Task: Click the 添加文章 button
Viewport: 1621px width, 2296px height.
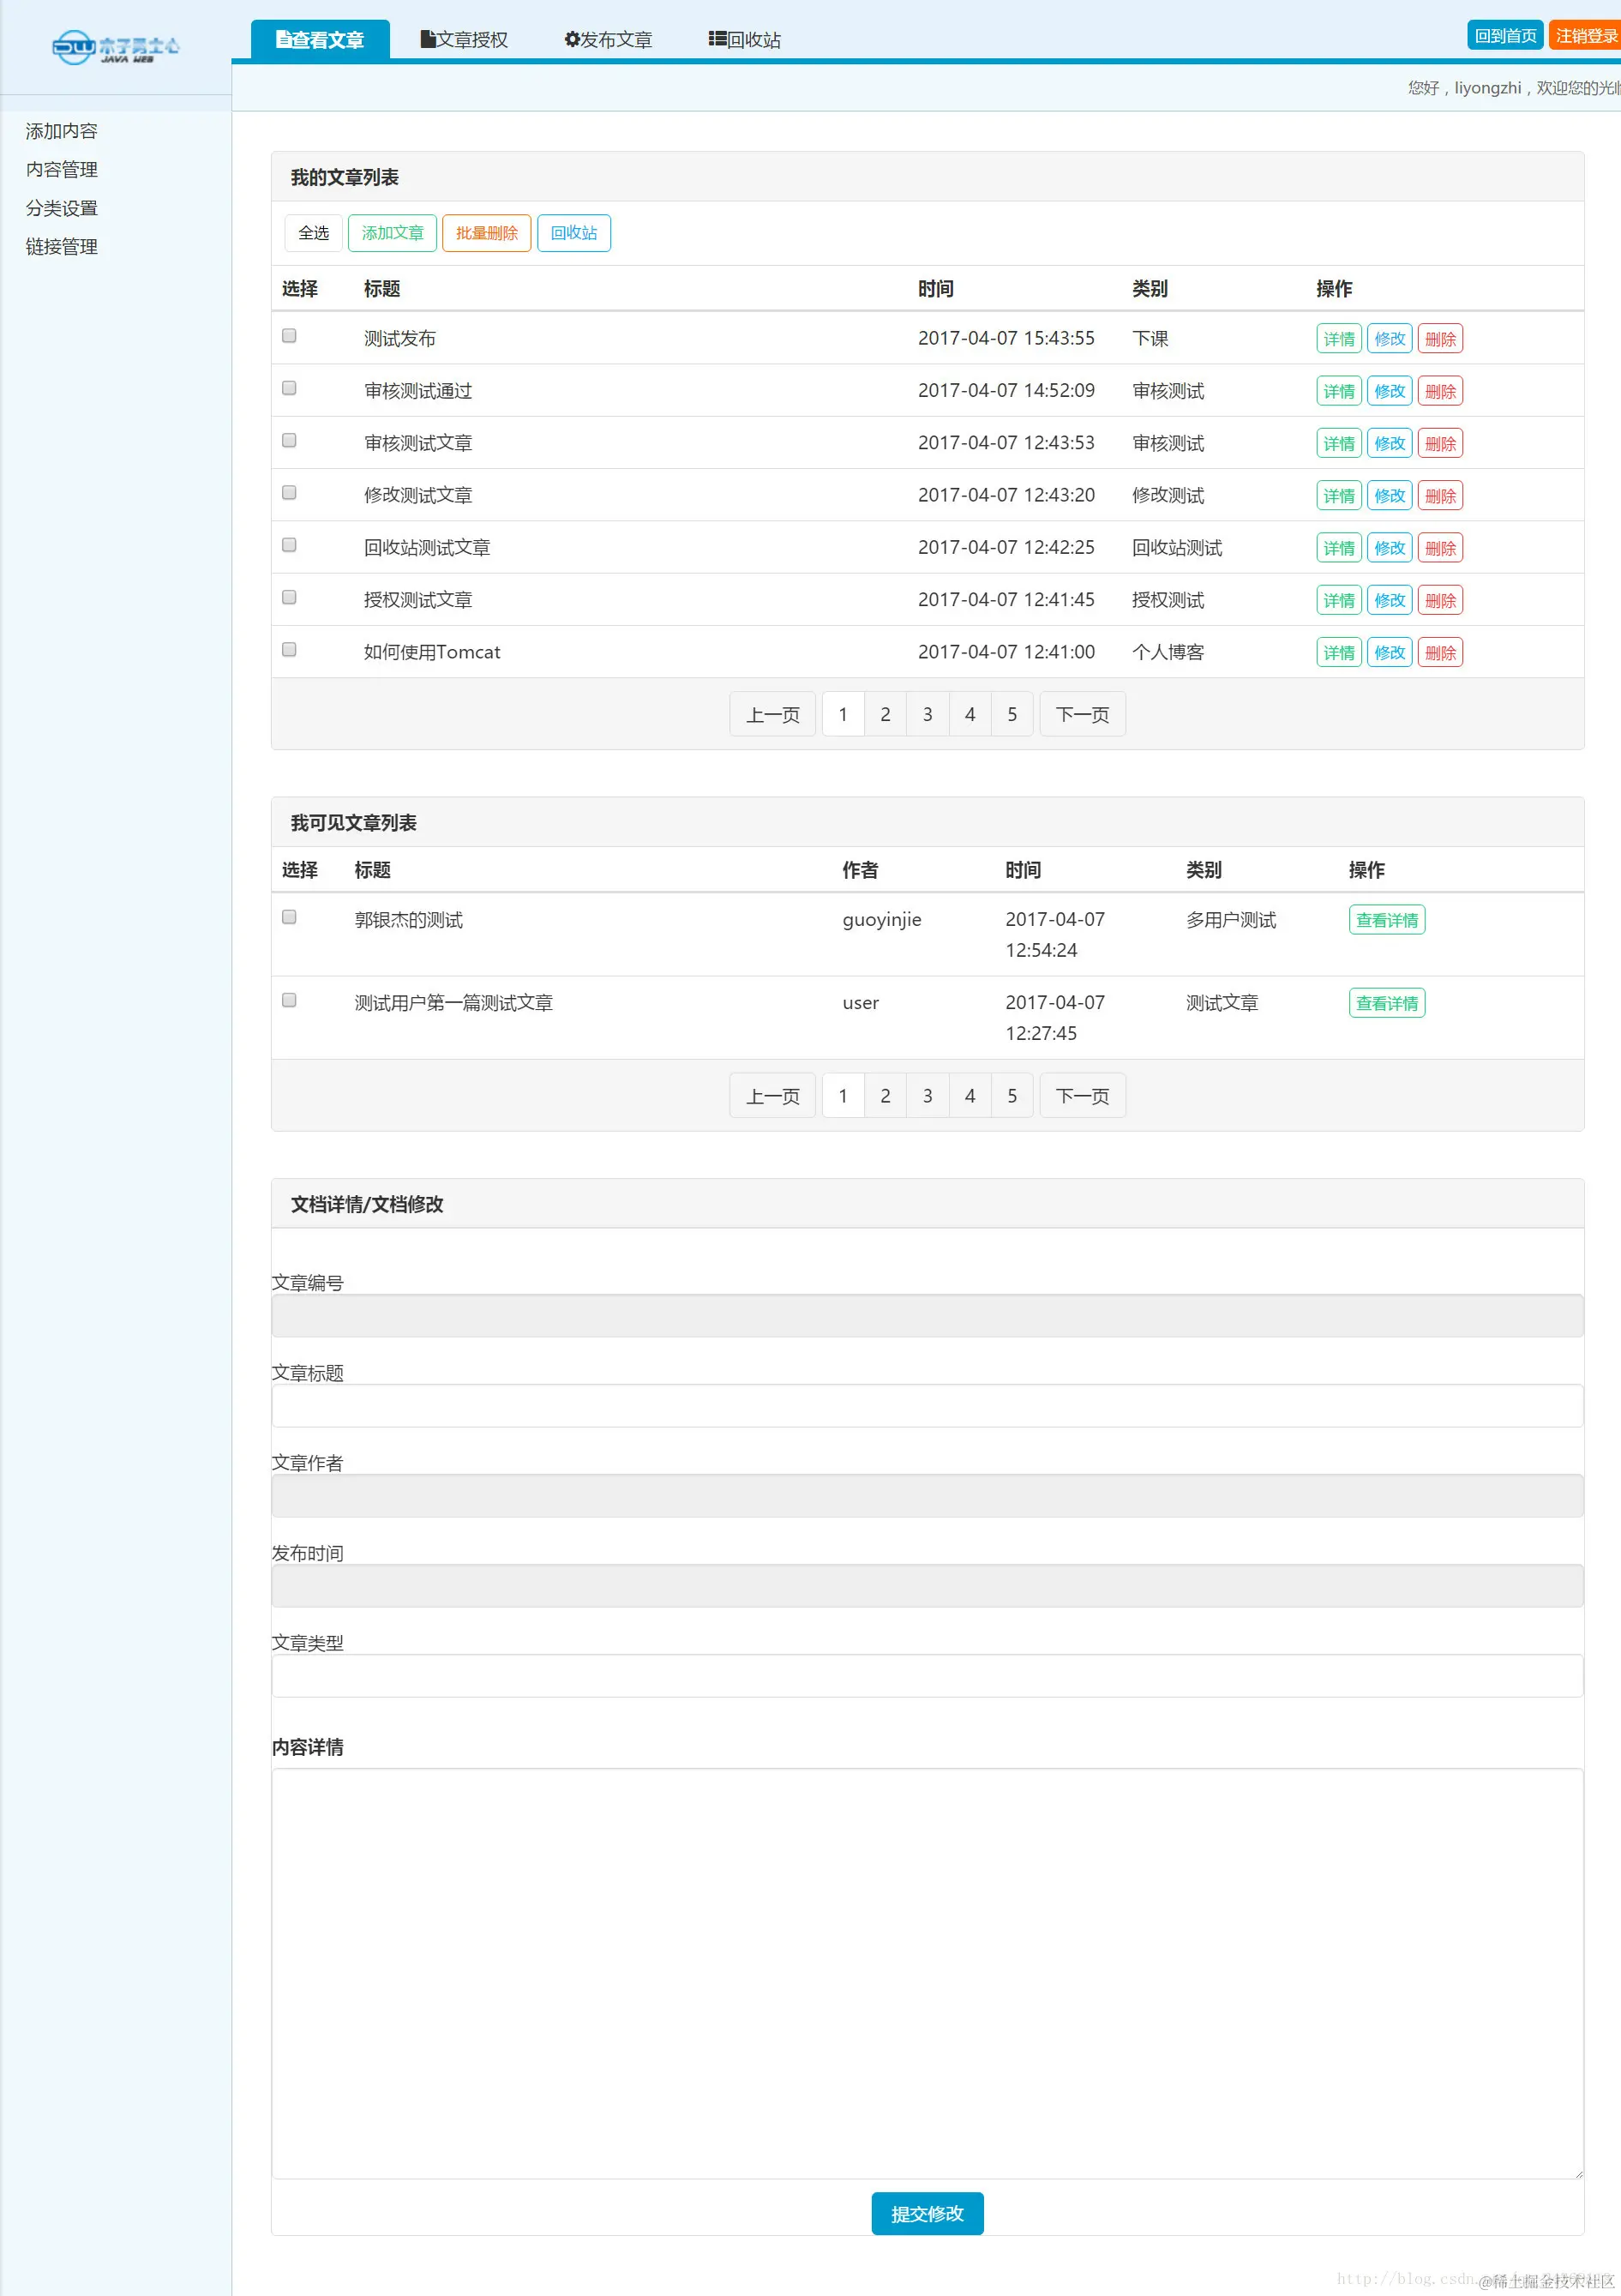Action: tap(392, 233)
